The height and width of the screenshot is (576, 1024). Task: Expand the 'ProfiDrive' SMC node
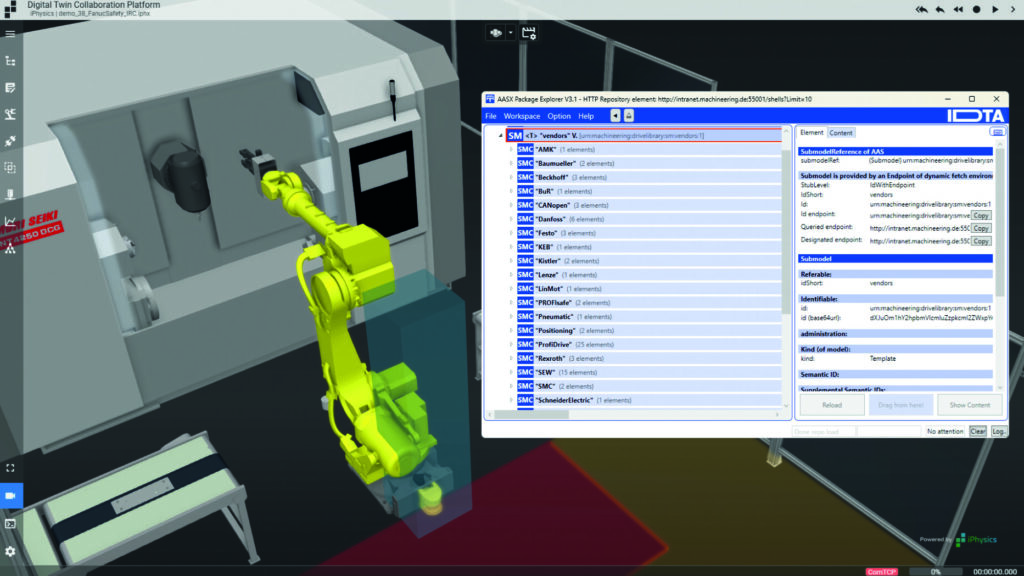(x=511, y=345)
